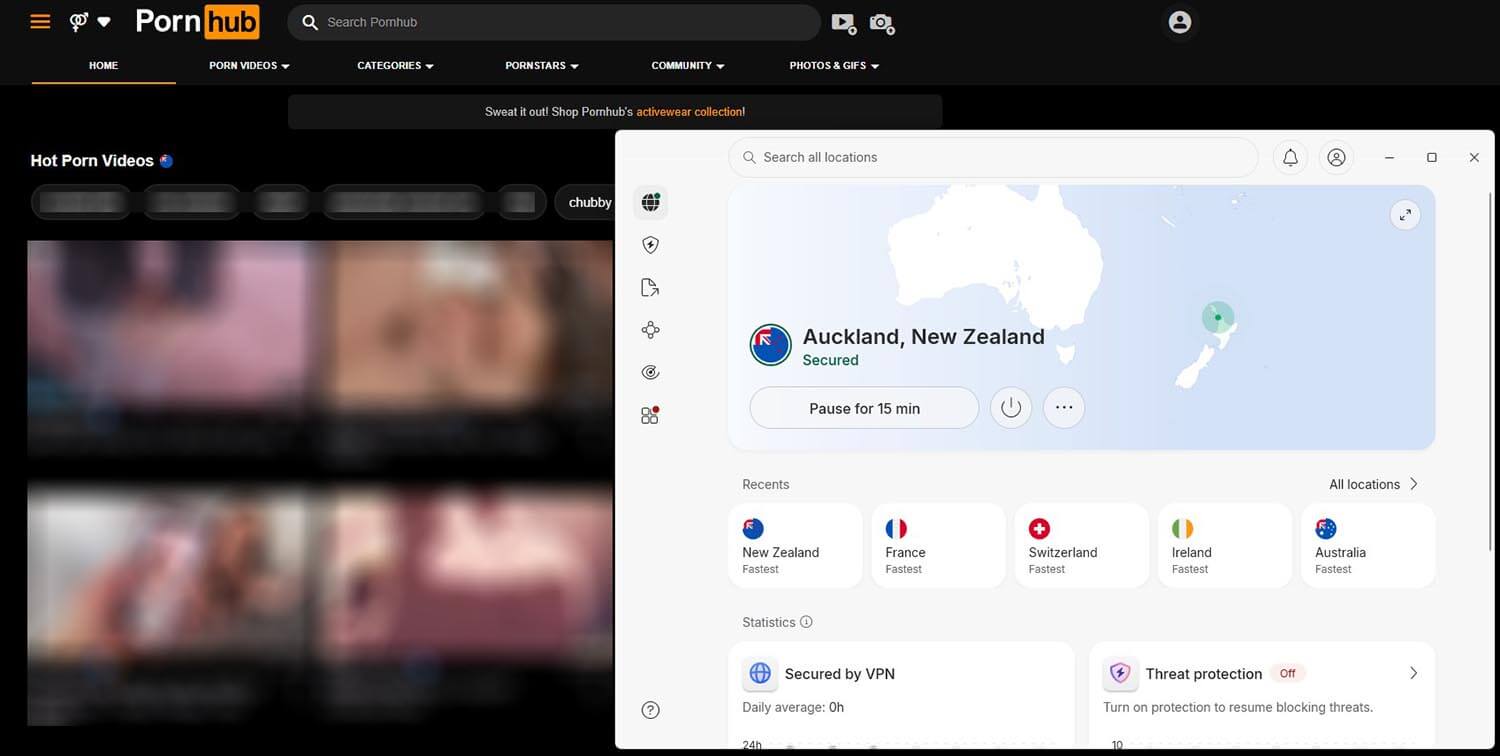Connect to Switzerland from Recents
The image size is (1500, 756).
click(1081, 545)
